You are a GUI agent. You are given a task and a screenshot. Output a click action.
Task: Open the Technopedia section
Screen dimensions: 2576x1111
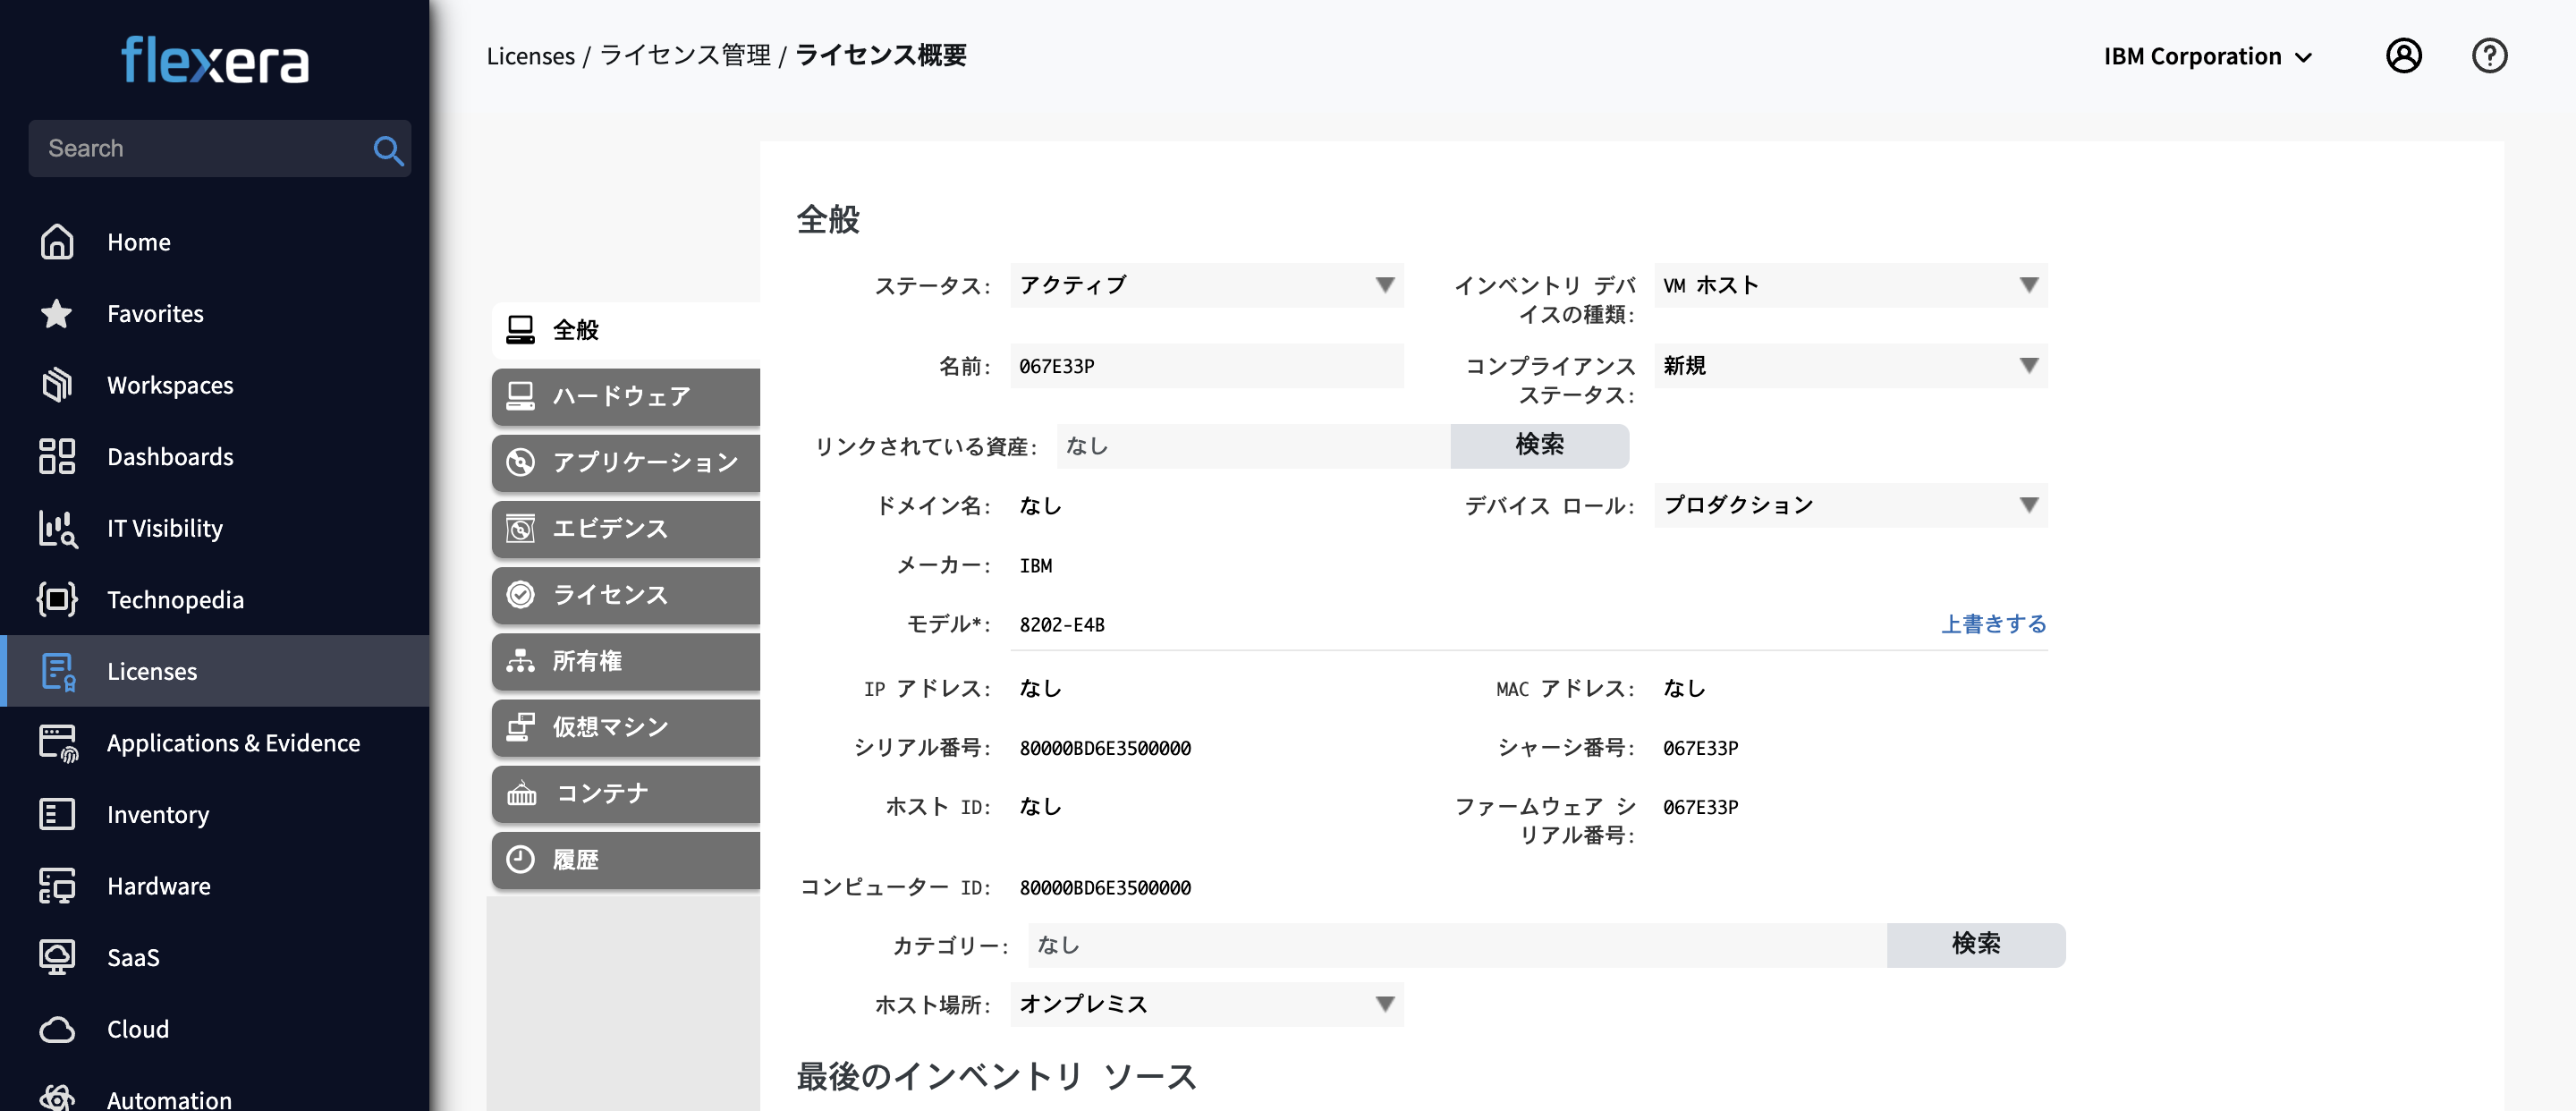tap(176, 599)
